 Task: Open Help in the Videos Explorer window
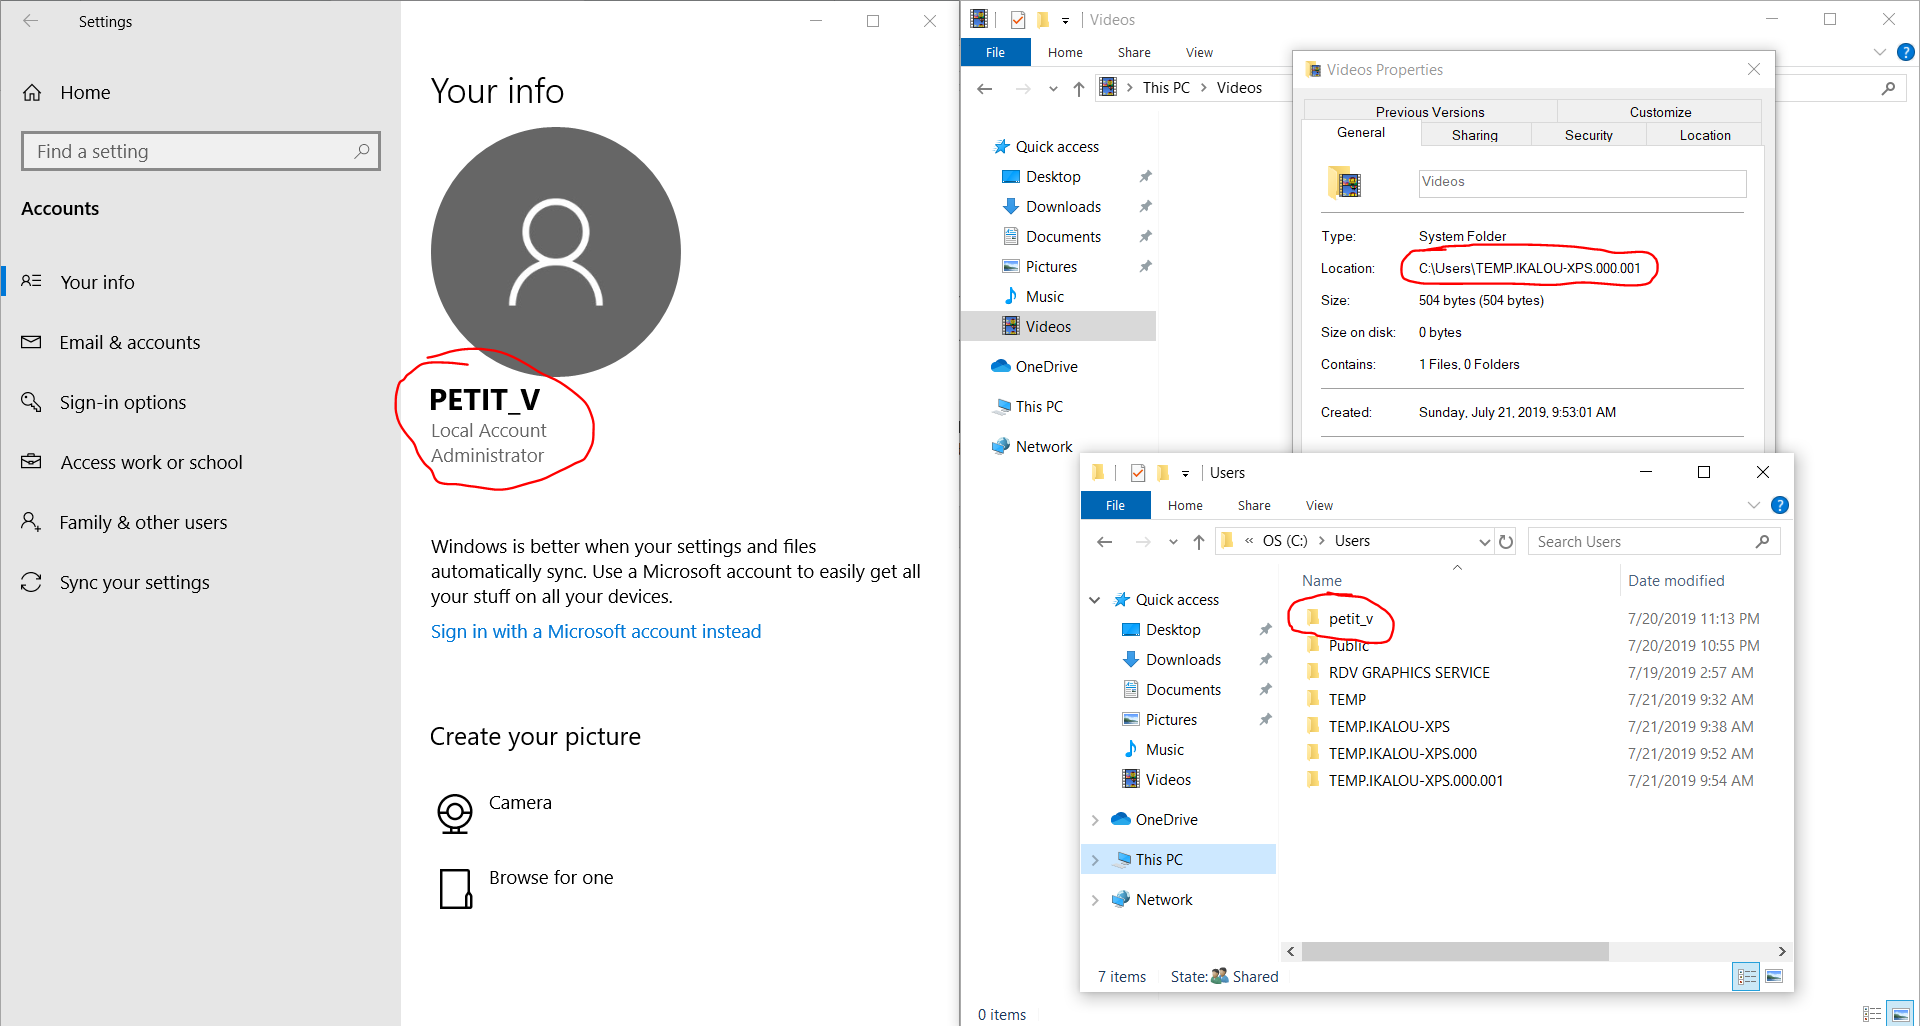(x=1906, y=52)
